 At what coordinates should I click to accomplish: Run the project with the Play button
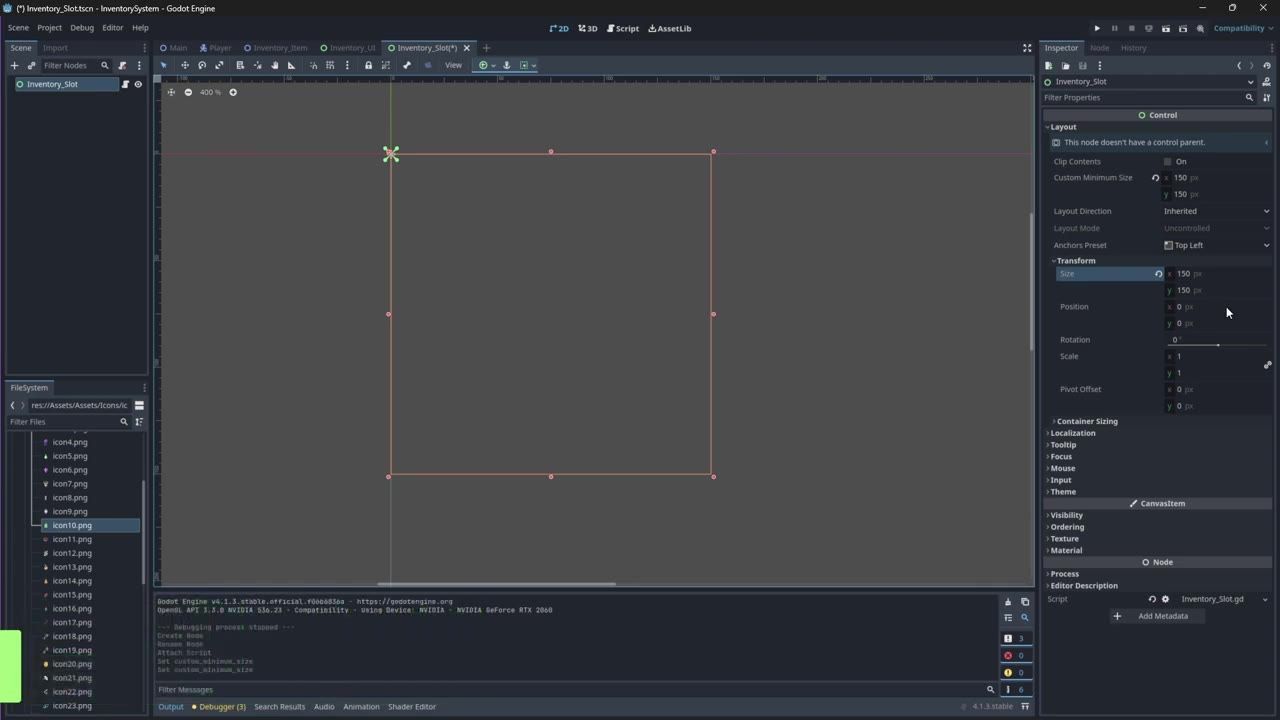tap(1097, 28)
